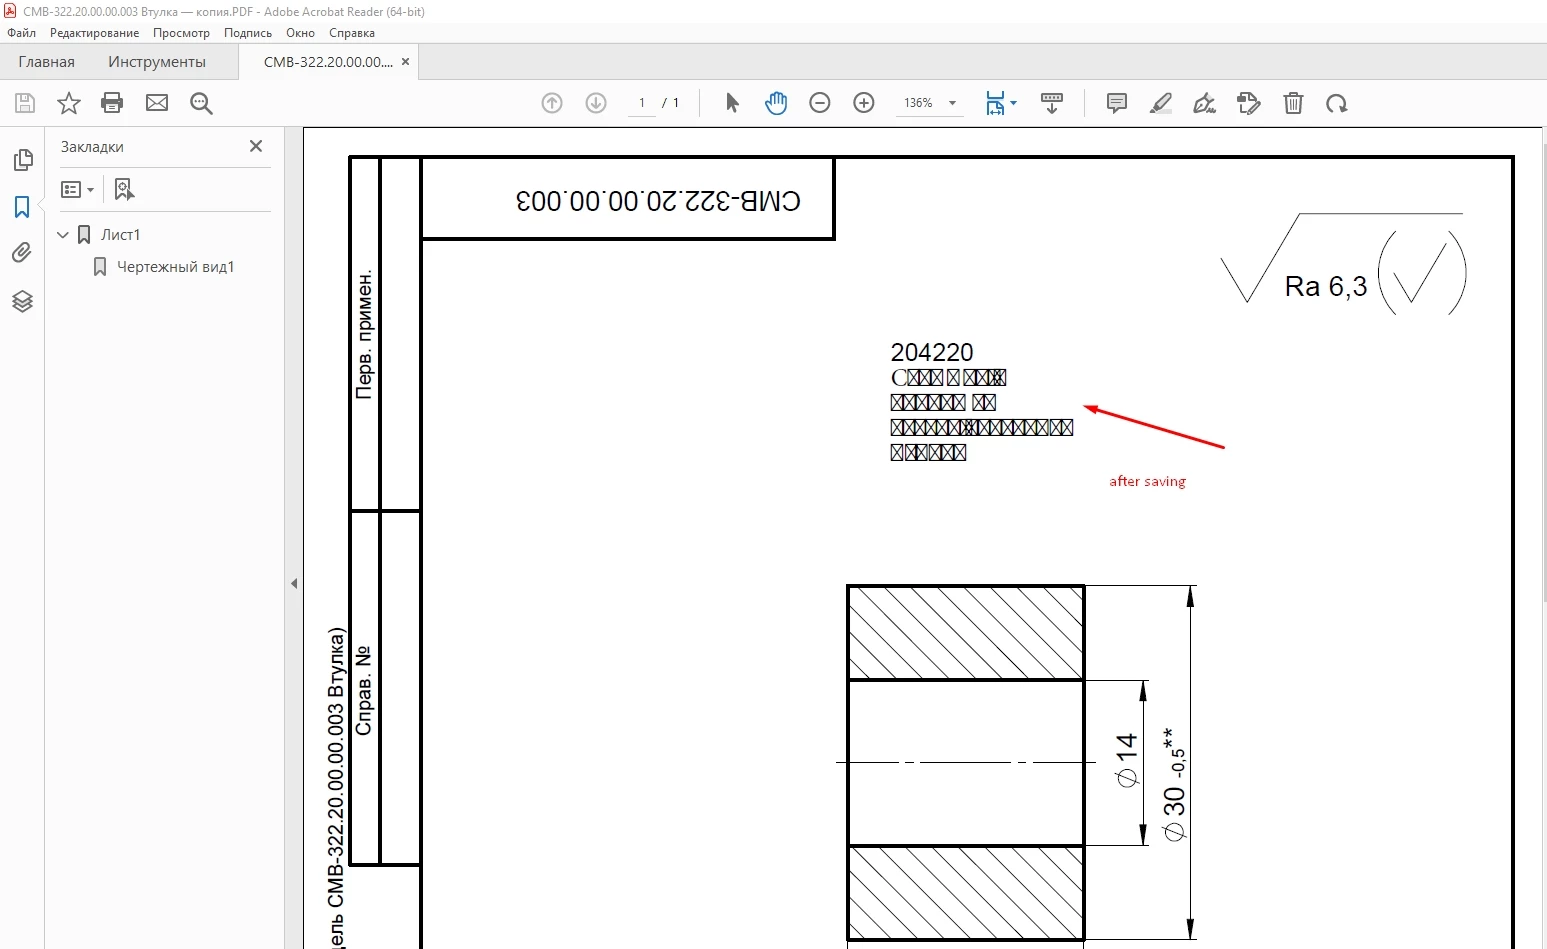Open the attachments paperclip panel
The image size is (1547, 949).
coord(22,253)
